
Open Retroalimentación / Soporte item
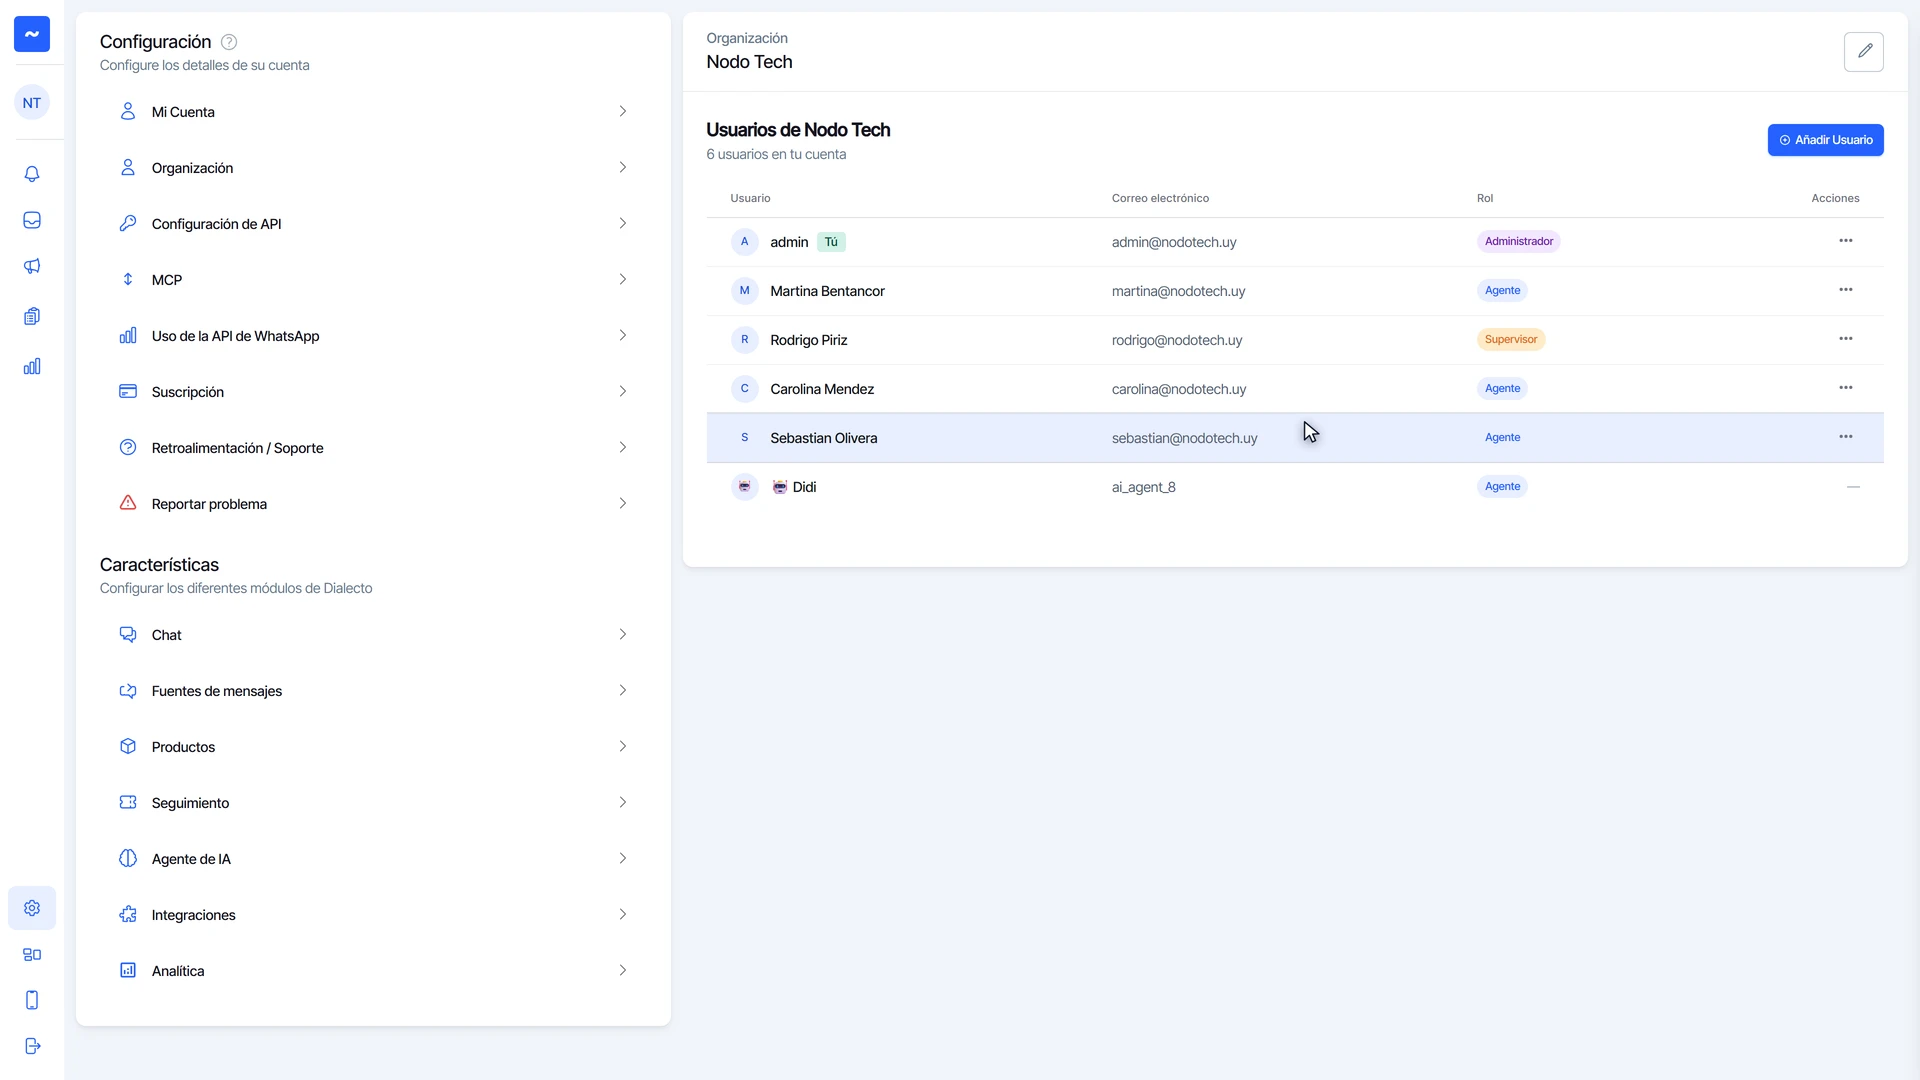pyautogui.click(x=373, y=448)
